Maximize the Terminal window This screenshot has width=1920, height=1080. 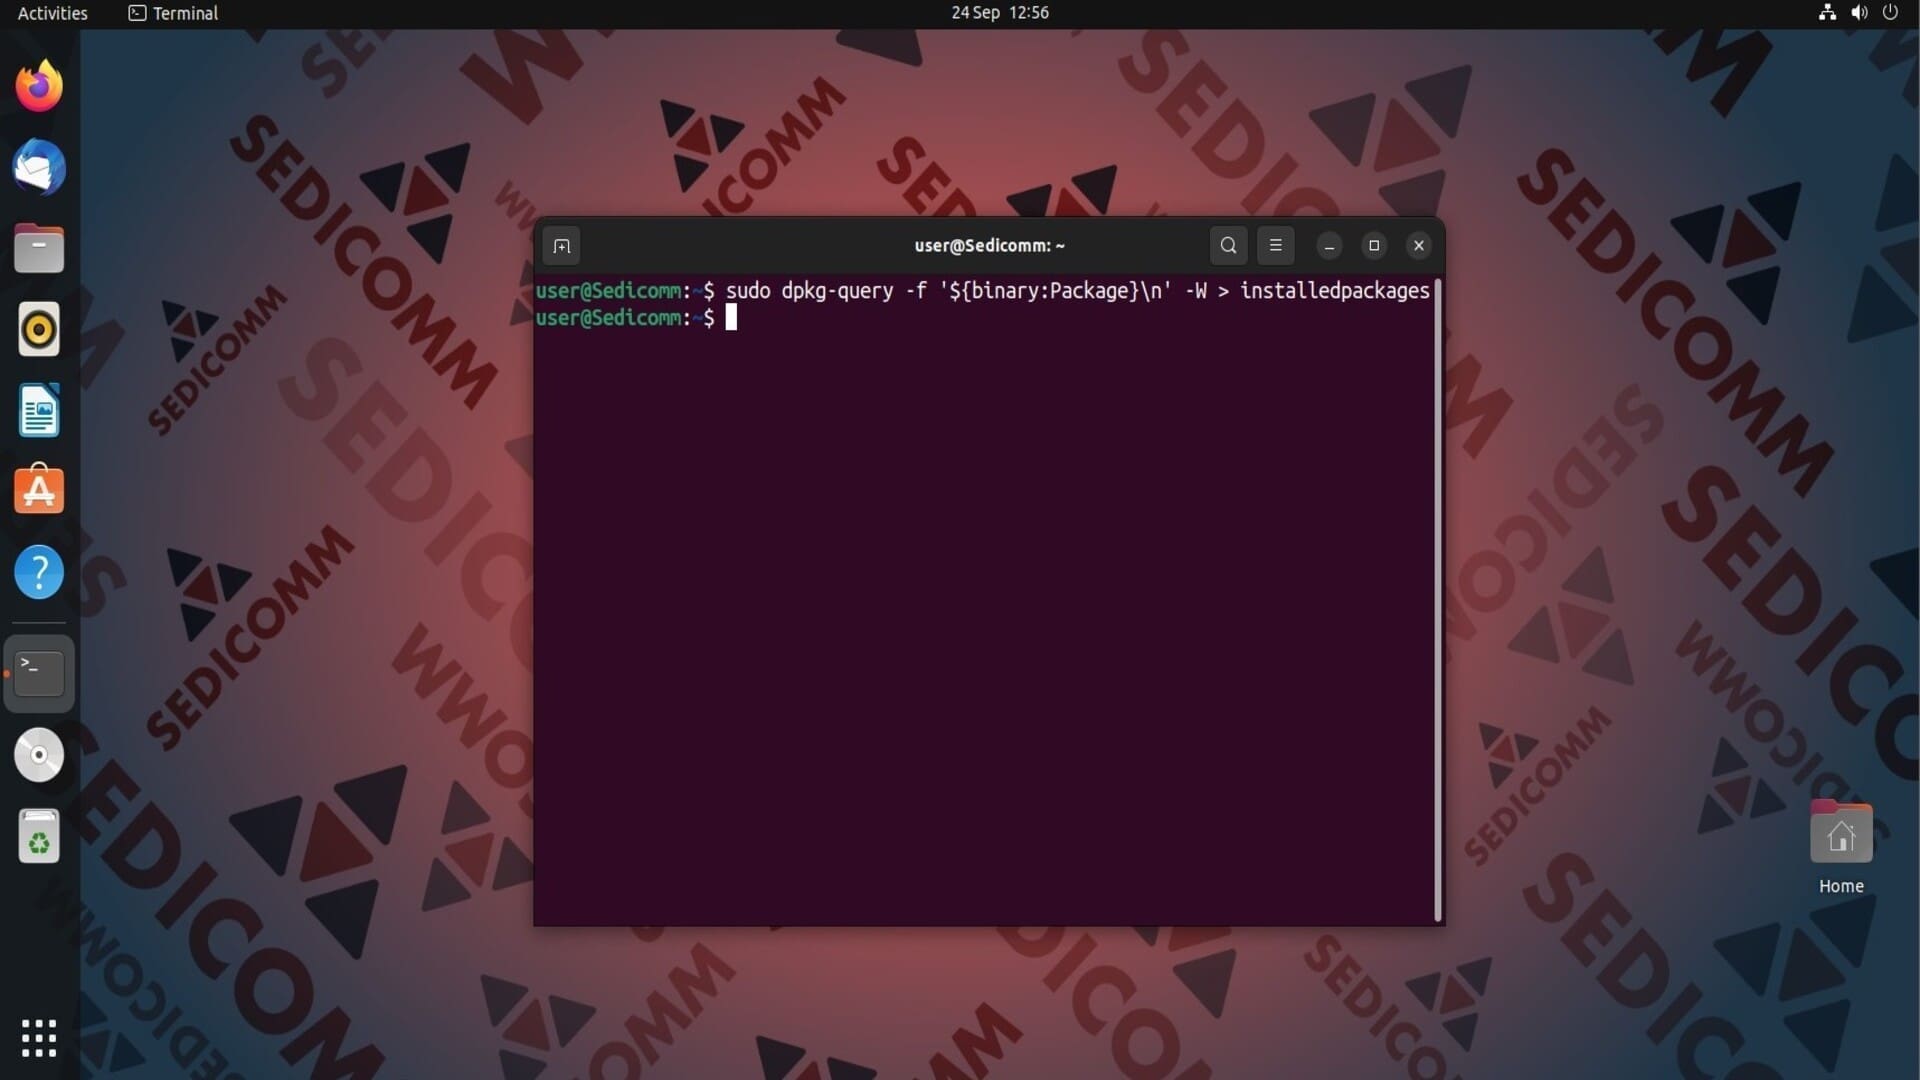1374,246
